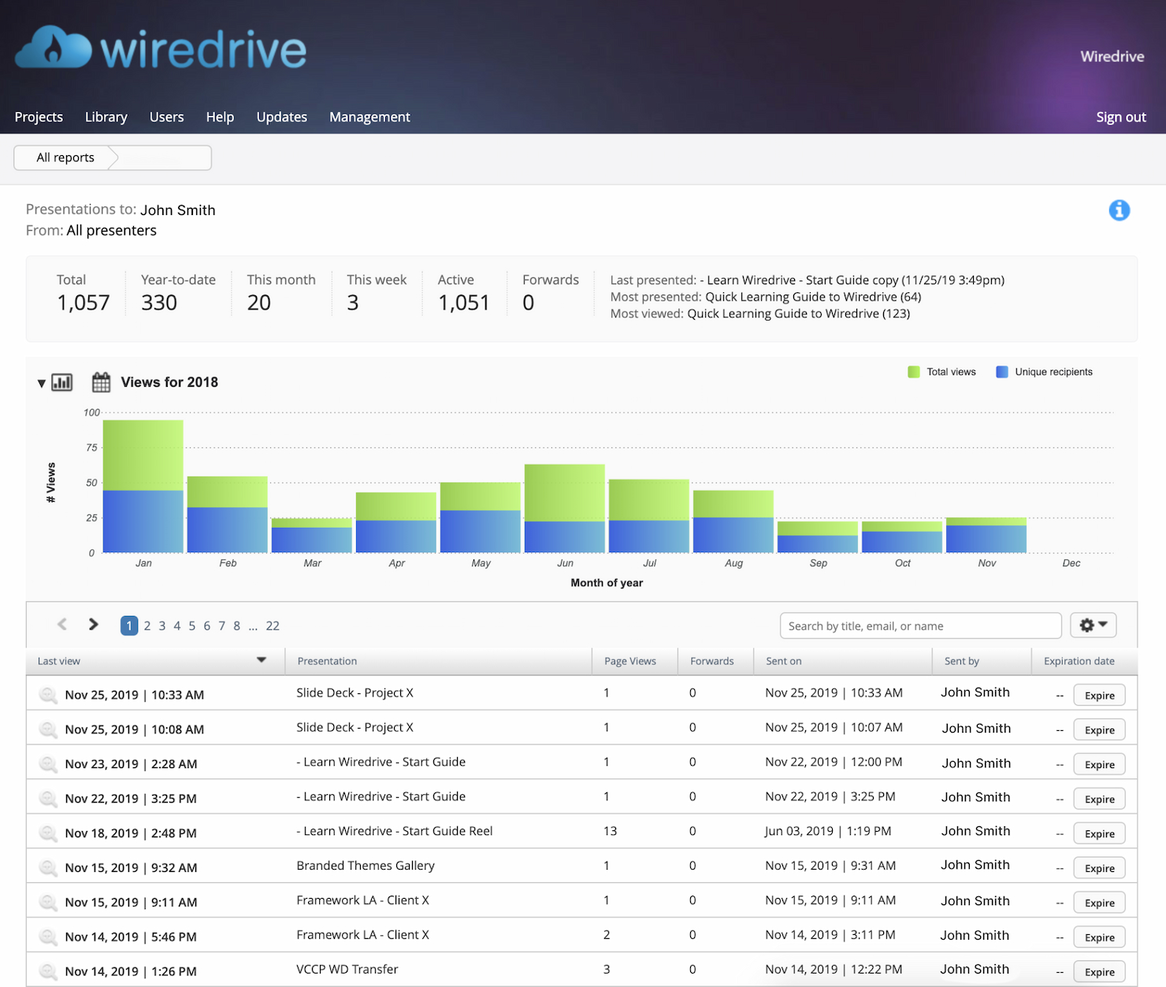Expire the Nov 25 10:08 AM presentation
This screenshot has width=1166, height=987.
[1099, 730]
